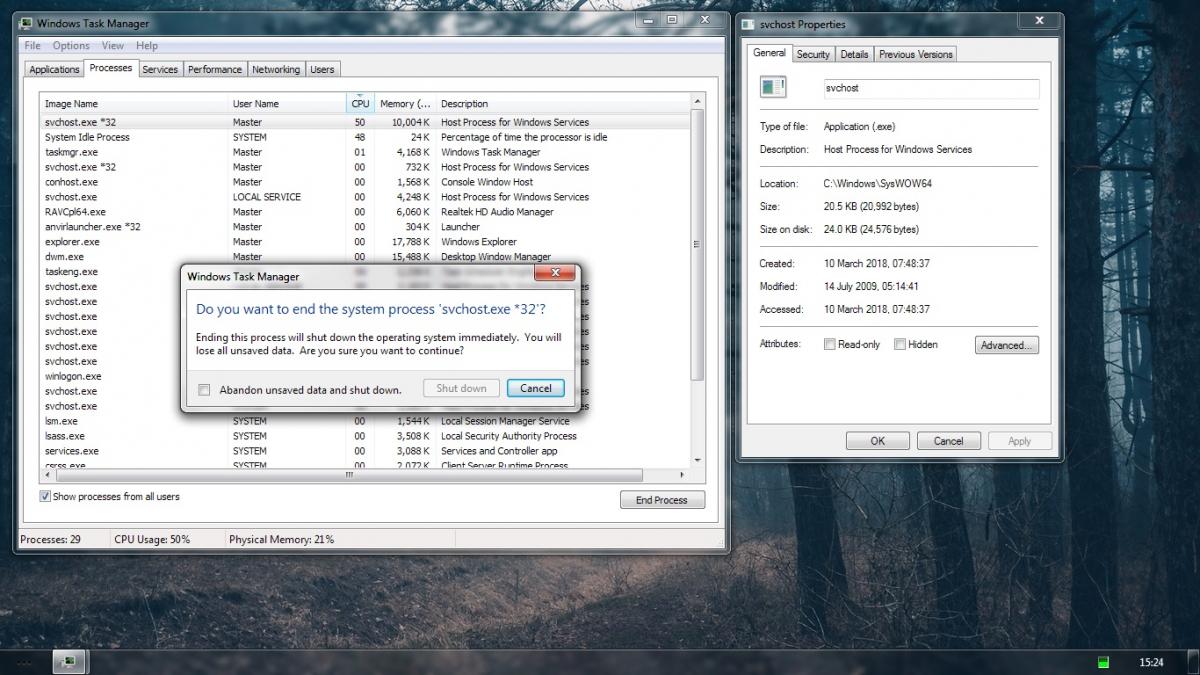Select the lsm.exe process row
This screenshot has width=1200, height=675.
365,421
